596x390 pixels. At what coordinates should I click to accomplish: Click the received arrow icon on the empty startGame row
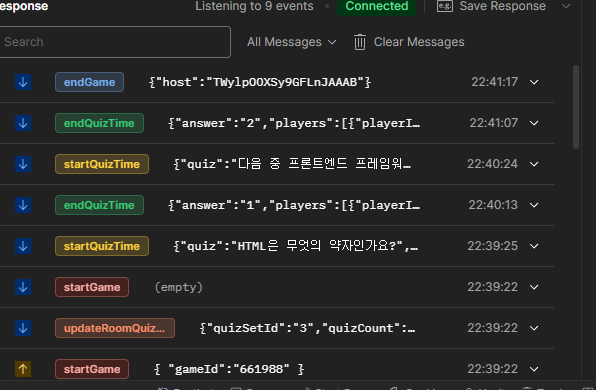[x=23, y=287]
